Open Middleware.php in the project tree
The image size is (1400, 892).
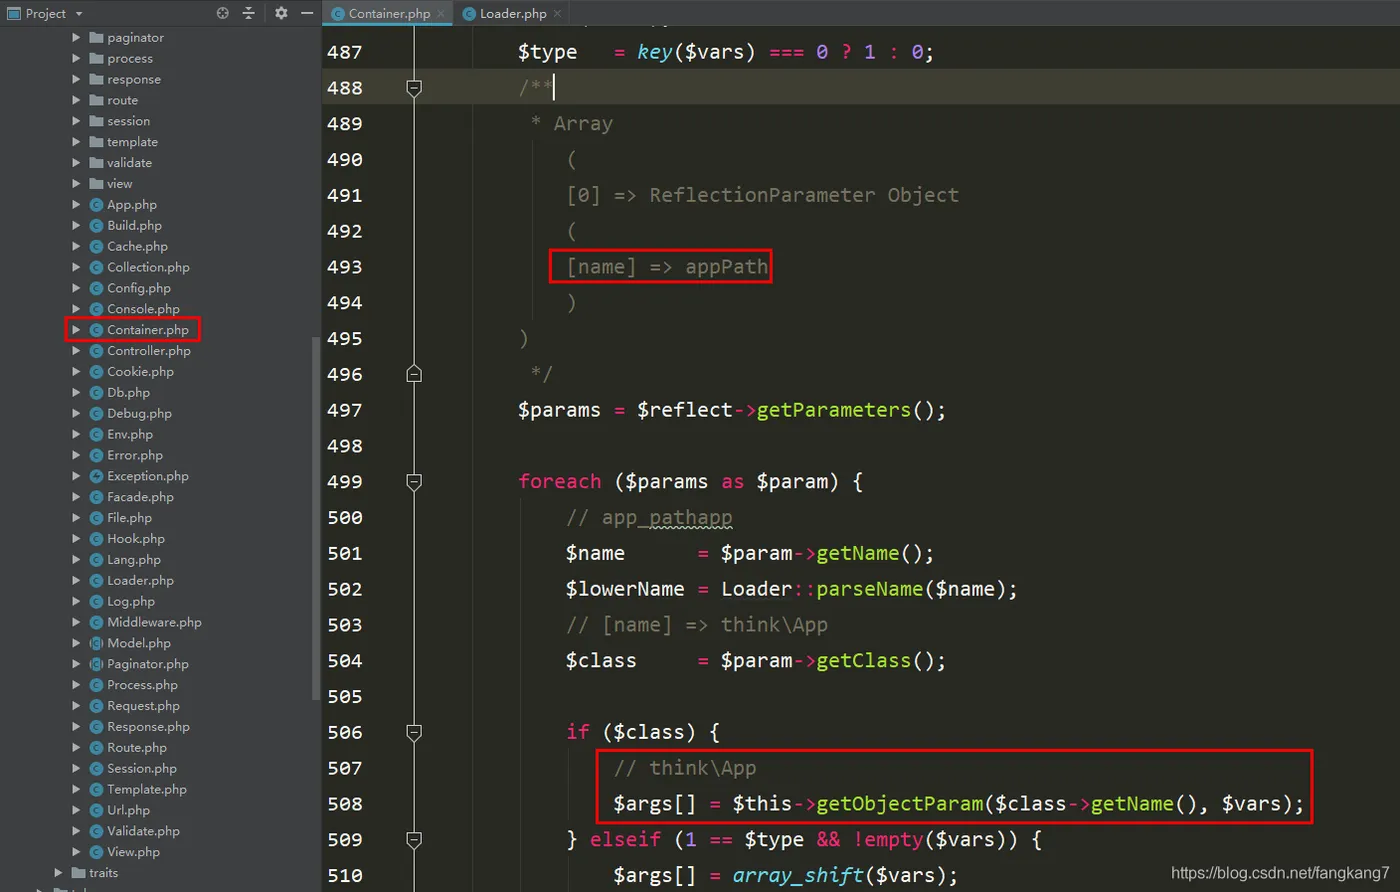[154, 622]
